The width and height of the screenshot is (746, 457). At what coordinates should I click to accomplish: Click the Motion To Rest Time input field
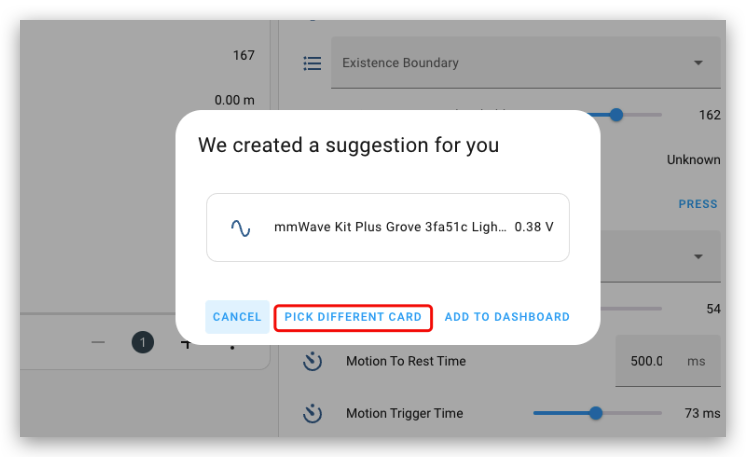[x=667, y=361]
